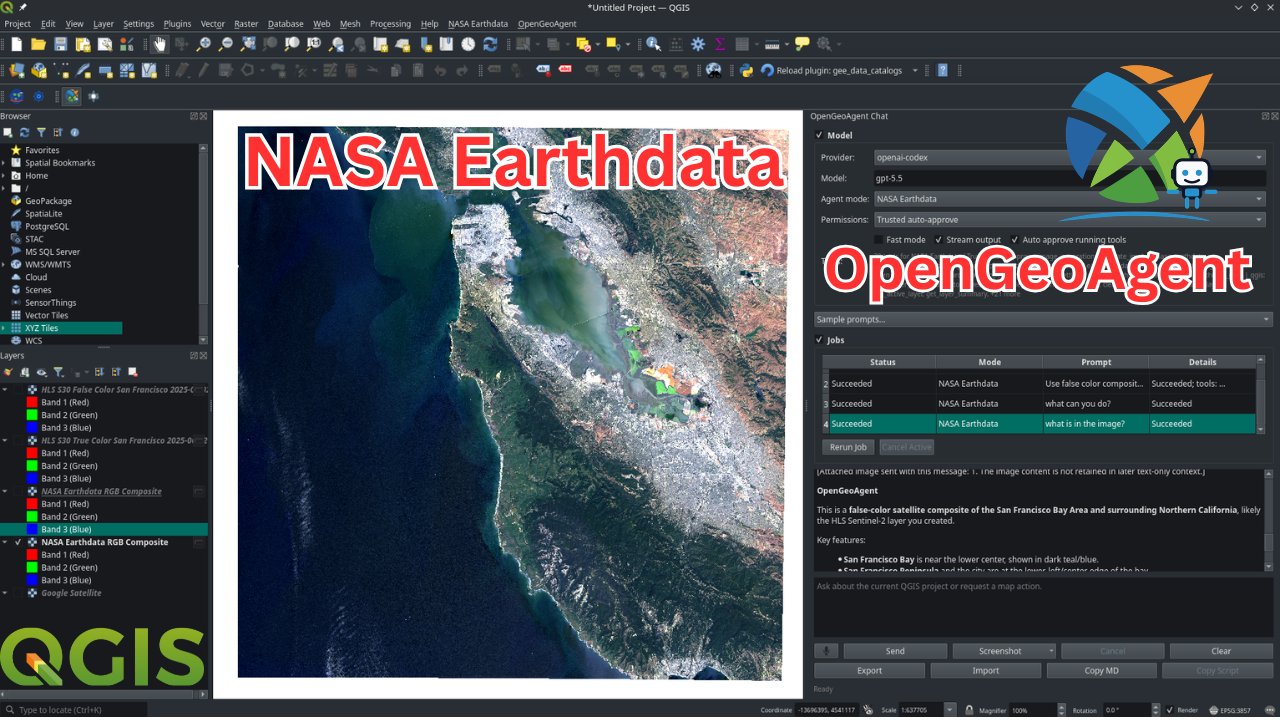Toggle the Stream output checkbox
Viewport: 1280px width, 720px height.
tap(938, 240)
